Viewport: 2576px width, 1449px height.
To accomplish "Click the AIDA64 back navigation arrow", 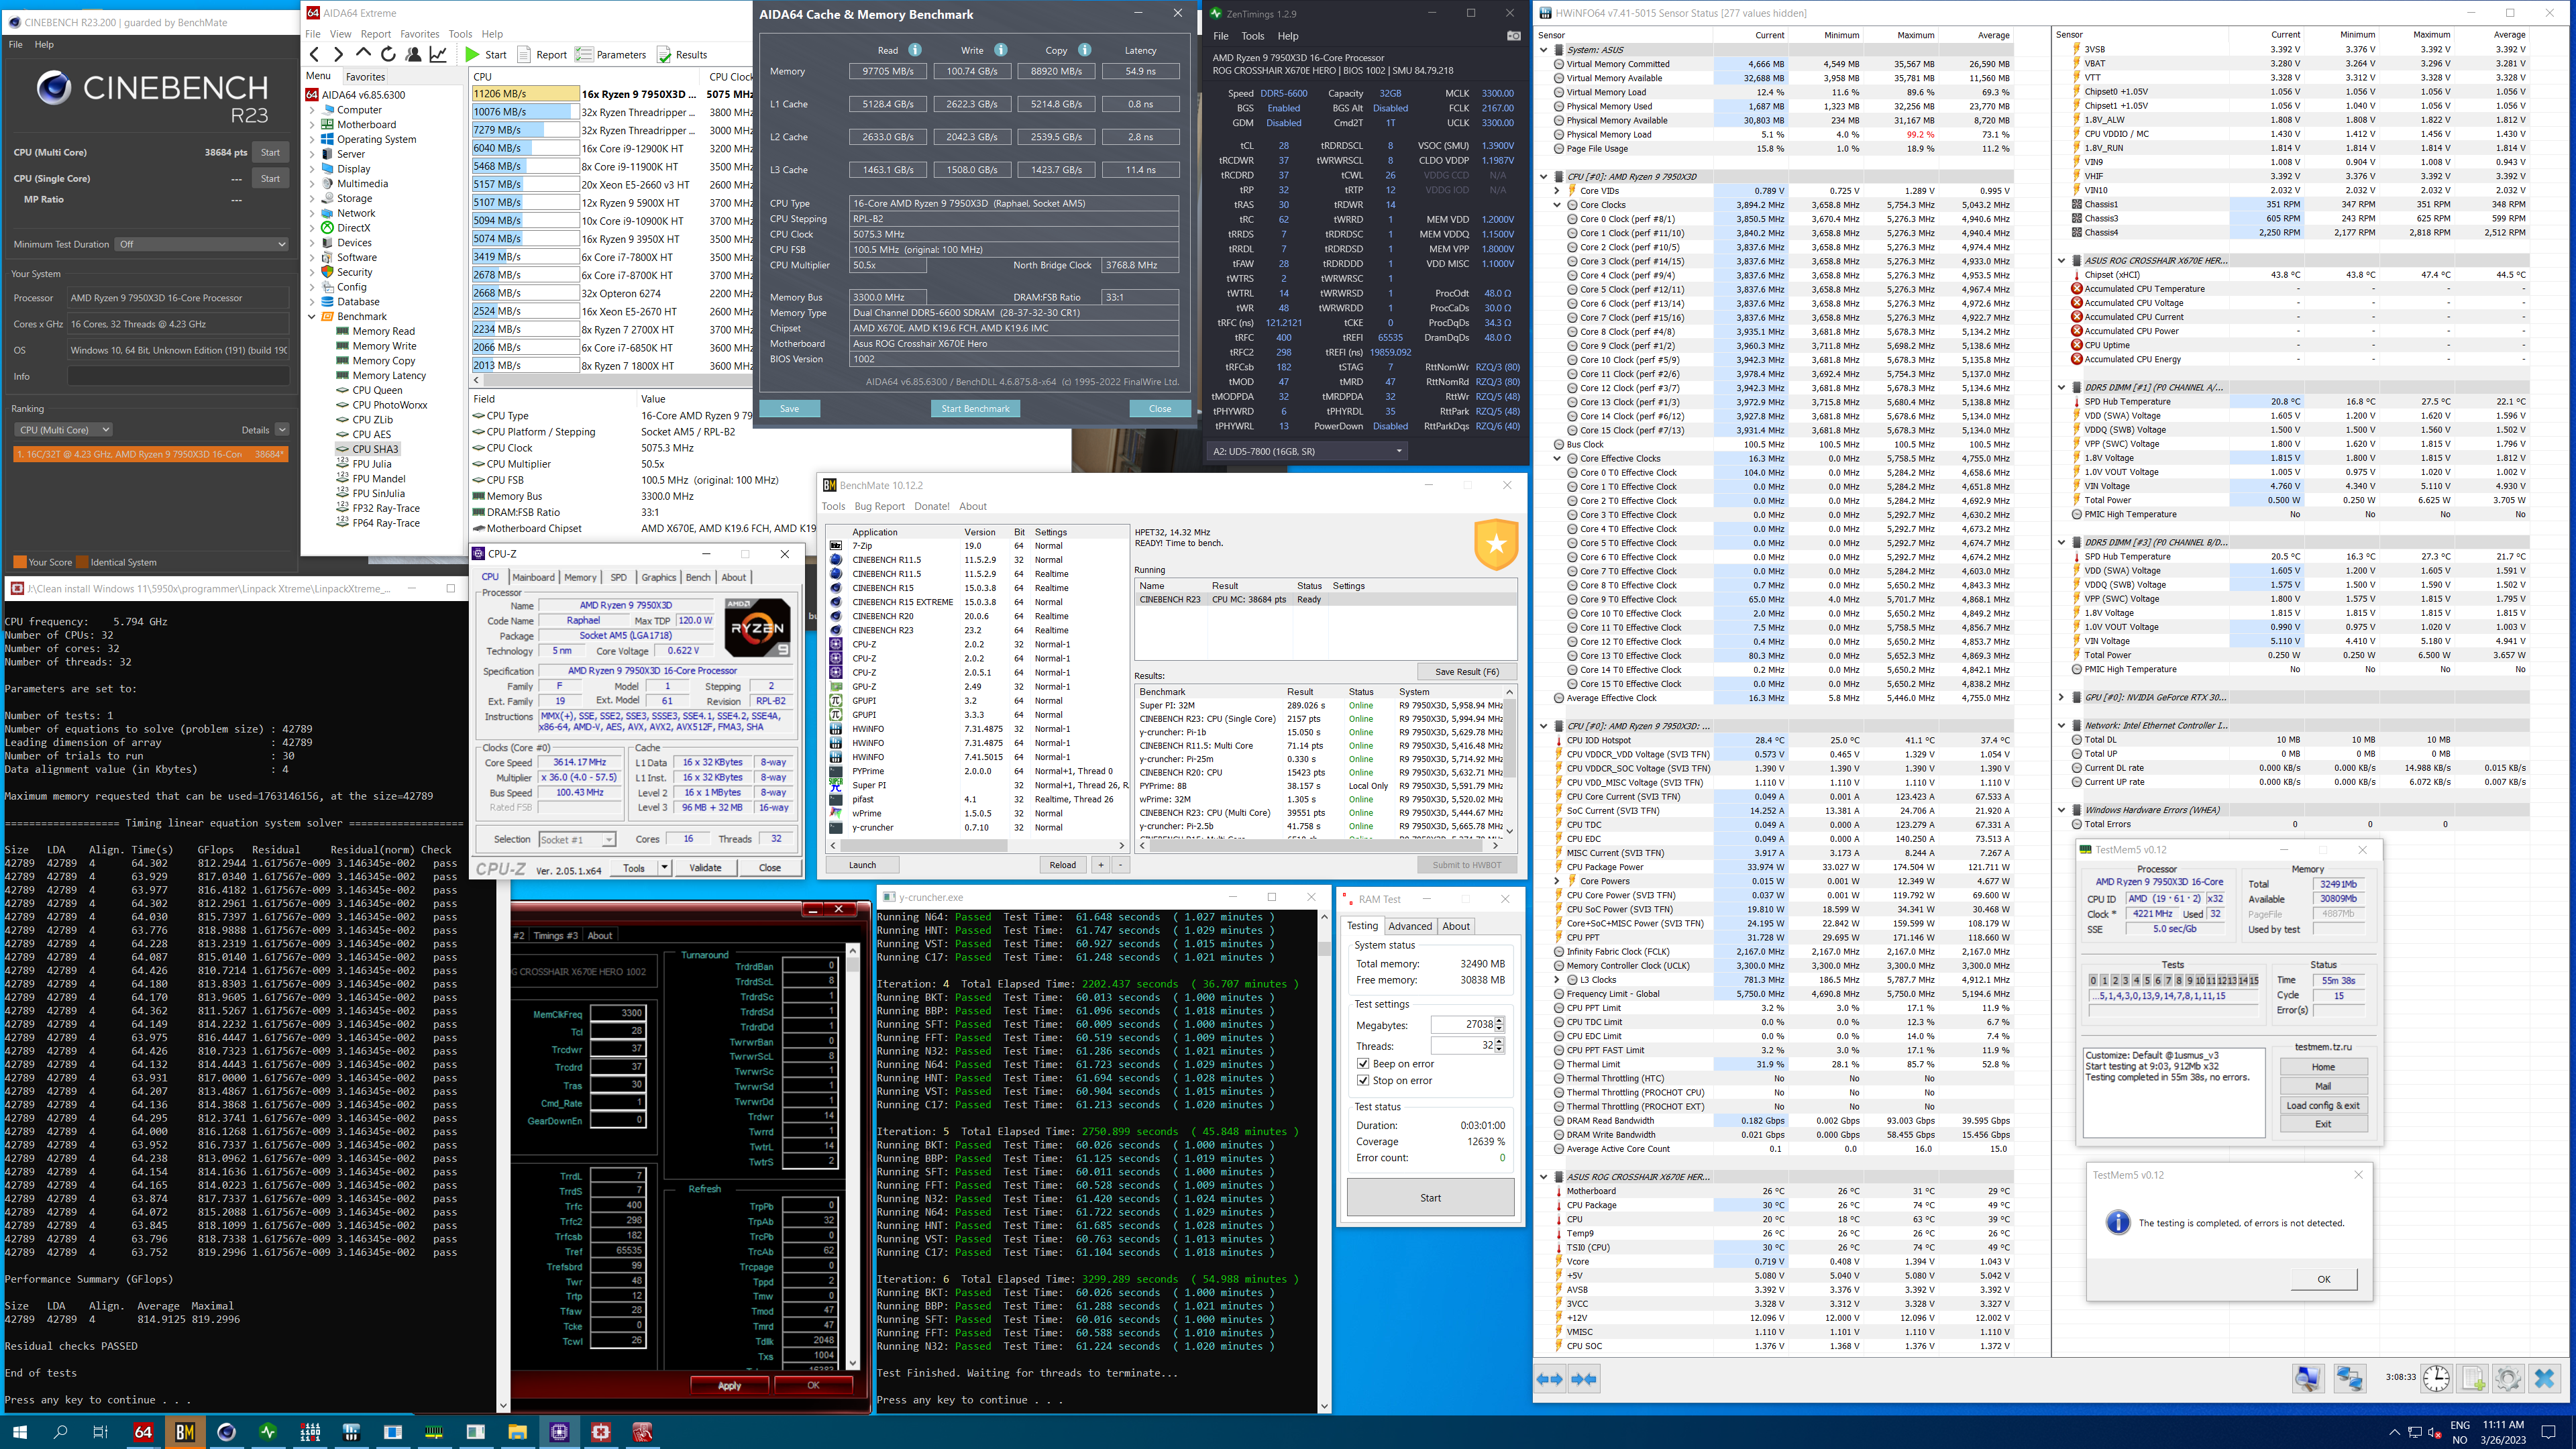I will pyautogui.click(x=315, y=55).
